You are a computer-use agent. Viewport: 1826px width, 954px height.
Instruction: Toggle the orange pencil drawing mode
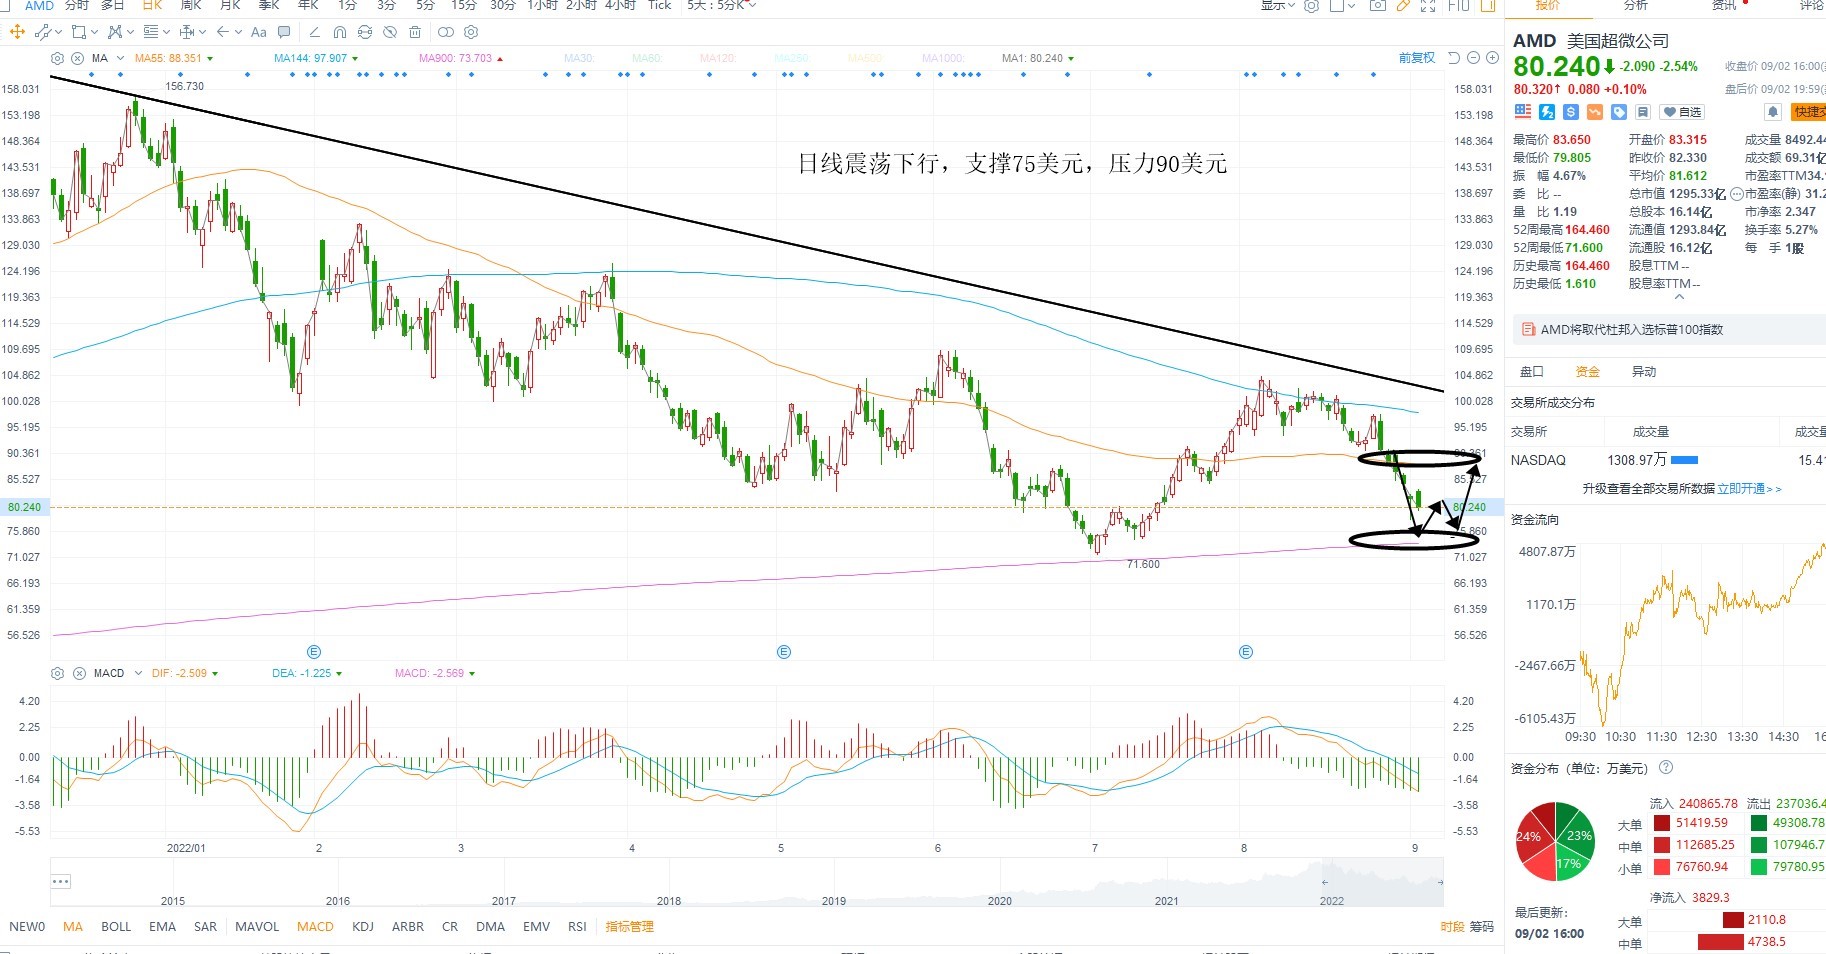point(1403,5)
